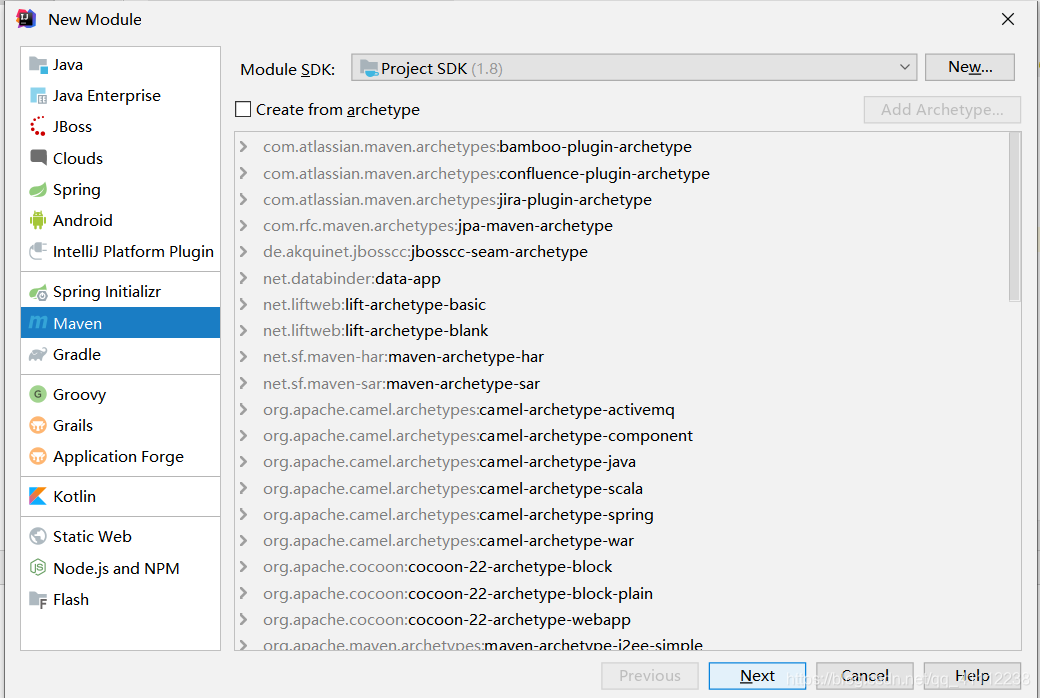The height and width of the screenshot is (698, 1040).
Task: Click the Previous button
Action: pyautogui.click(x=650, y=675)
